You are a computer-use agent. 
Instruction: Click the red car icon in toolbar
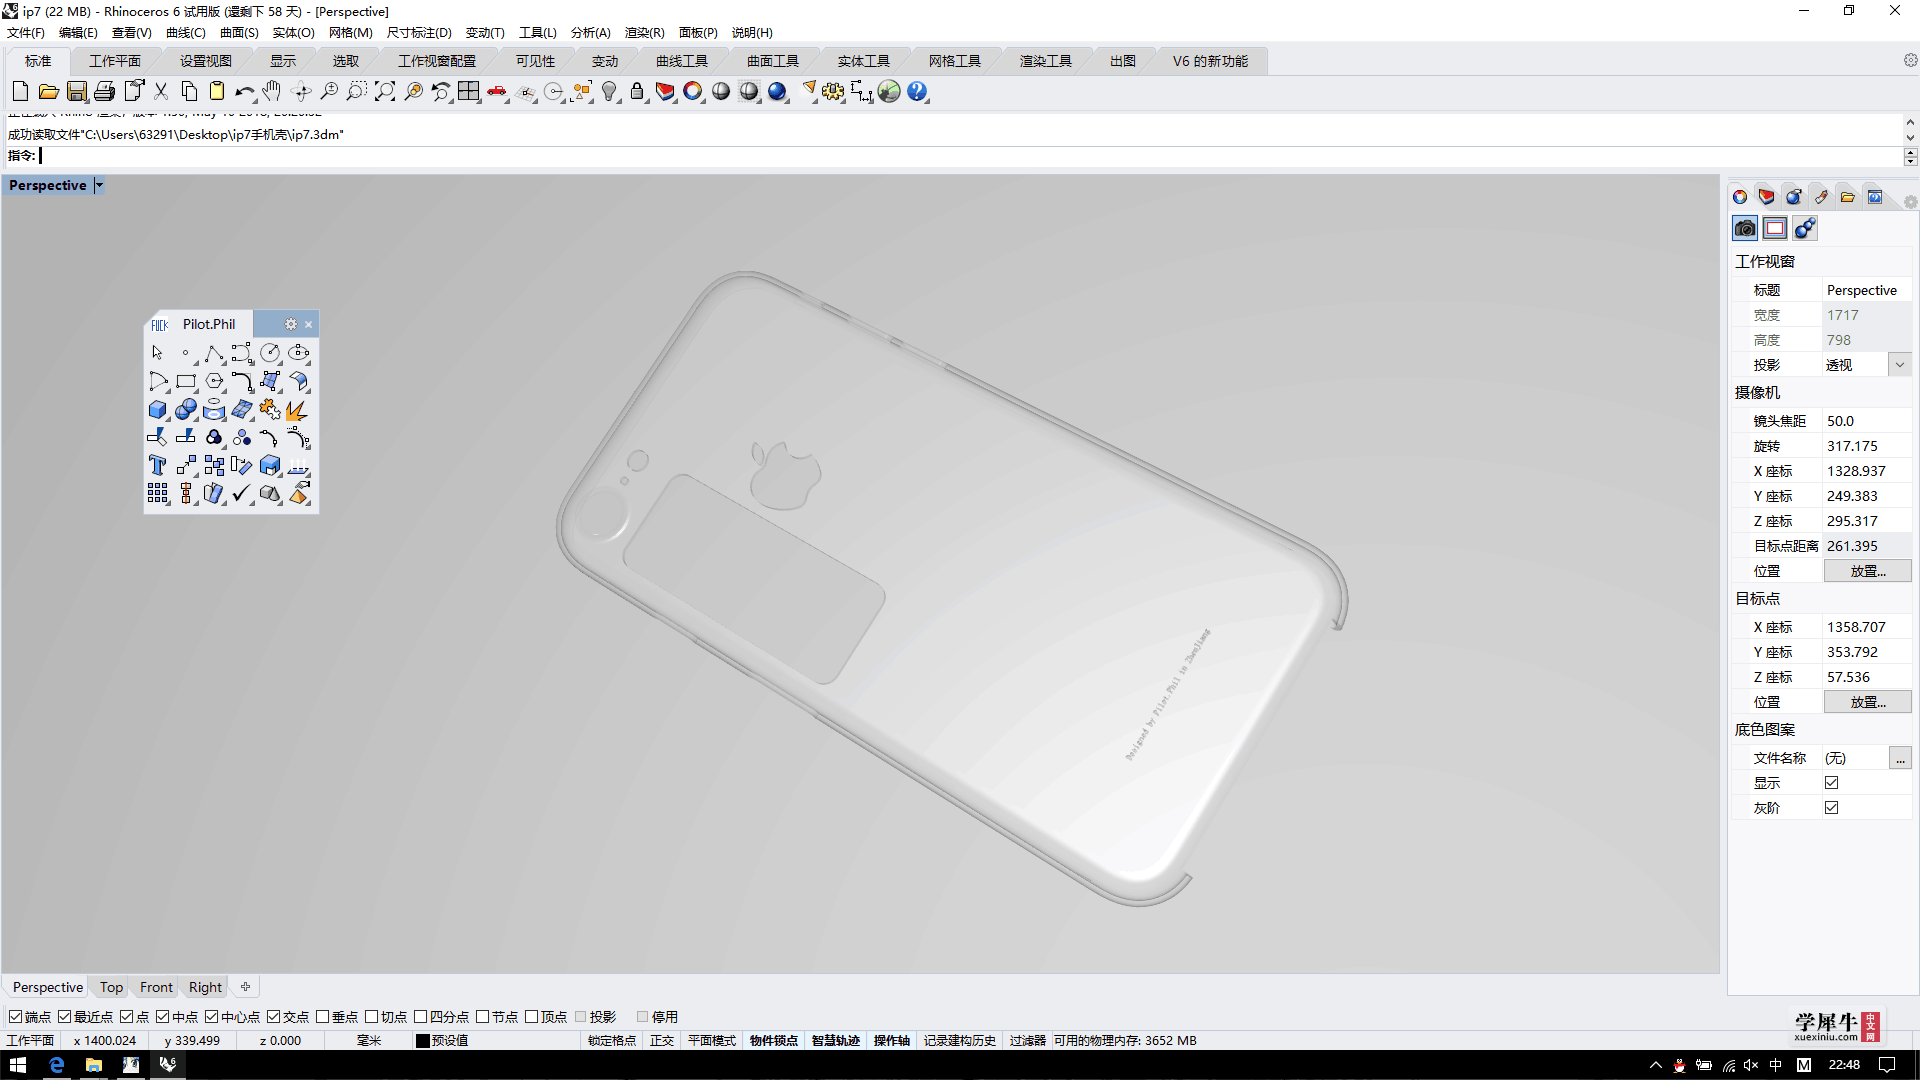pos(497,92)
